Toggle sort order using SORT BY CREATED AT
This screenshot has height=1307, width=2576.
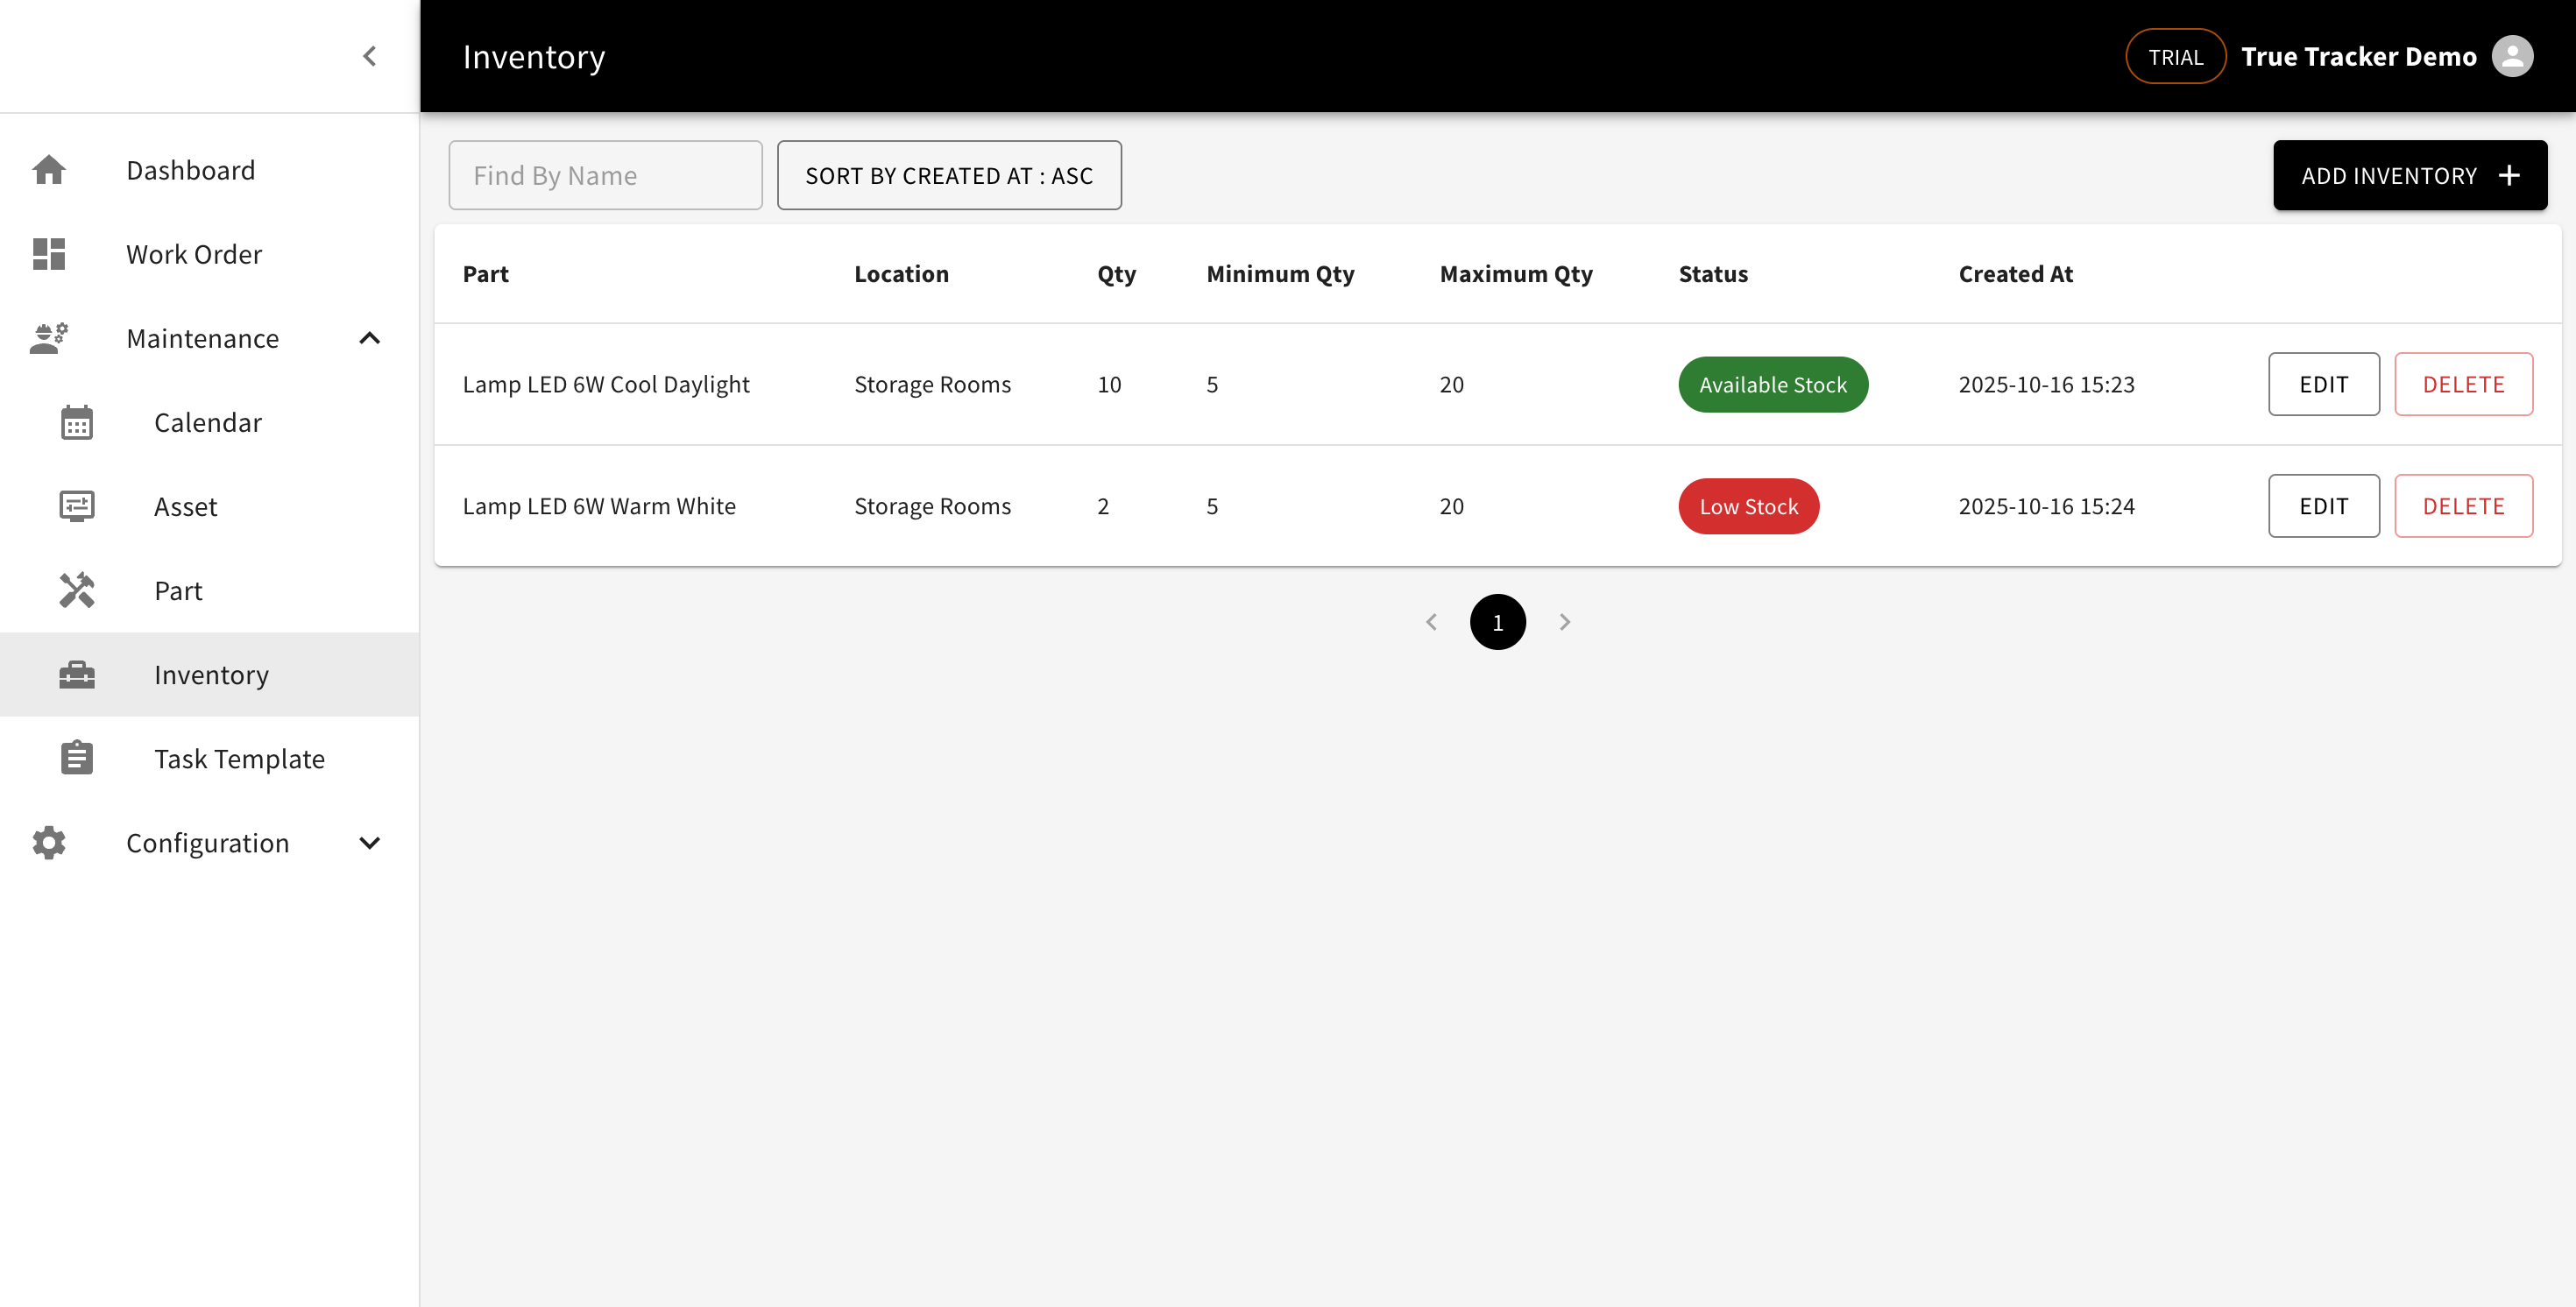(x=949, y=175)
